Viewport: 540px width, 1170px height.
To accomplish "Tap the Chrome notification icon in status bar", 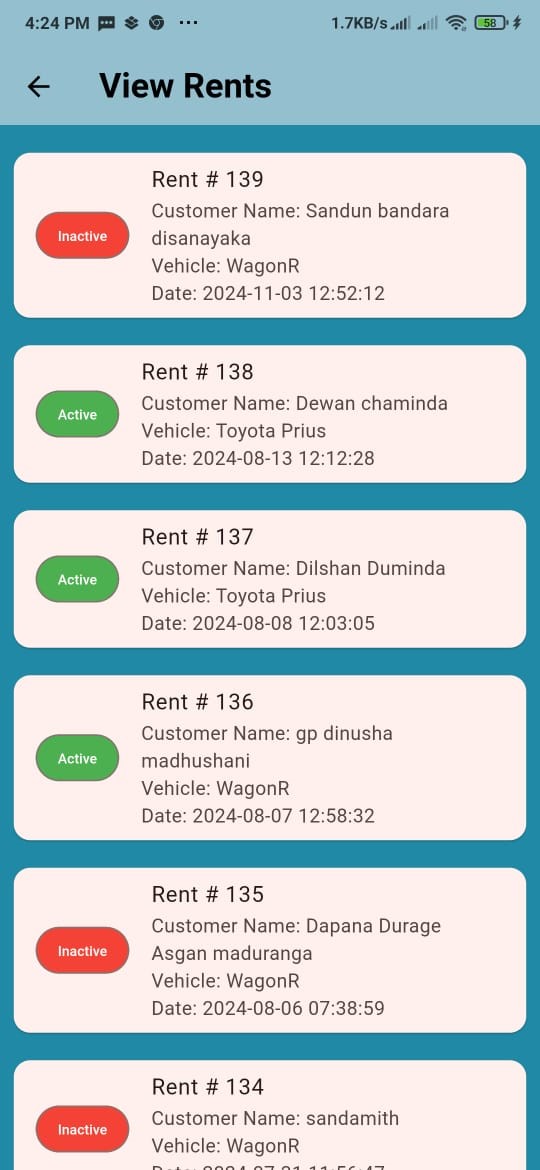I will (156, 23).
